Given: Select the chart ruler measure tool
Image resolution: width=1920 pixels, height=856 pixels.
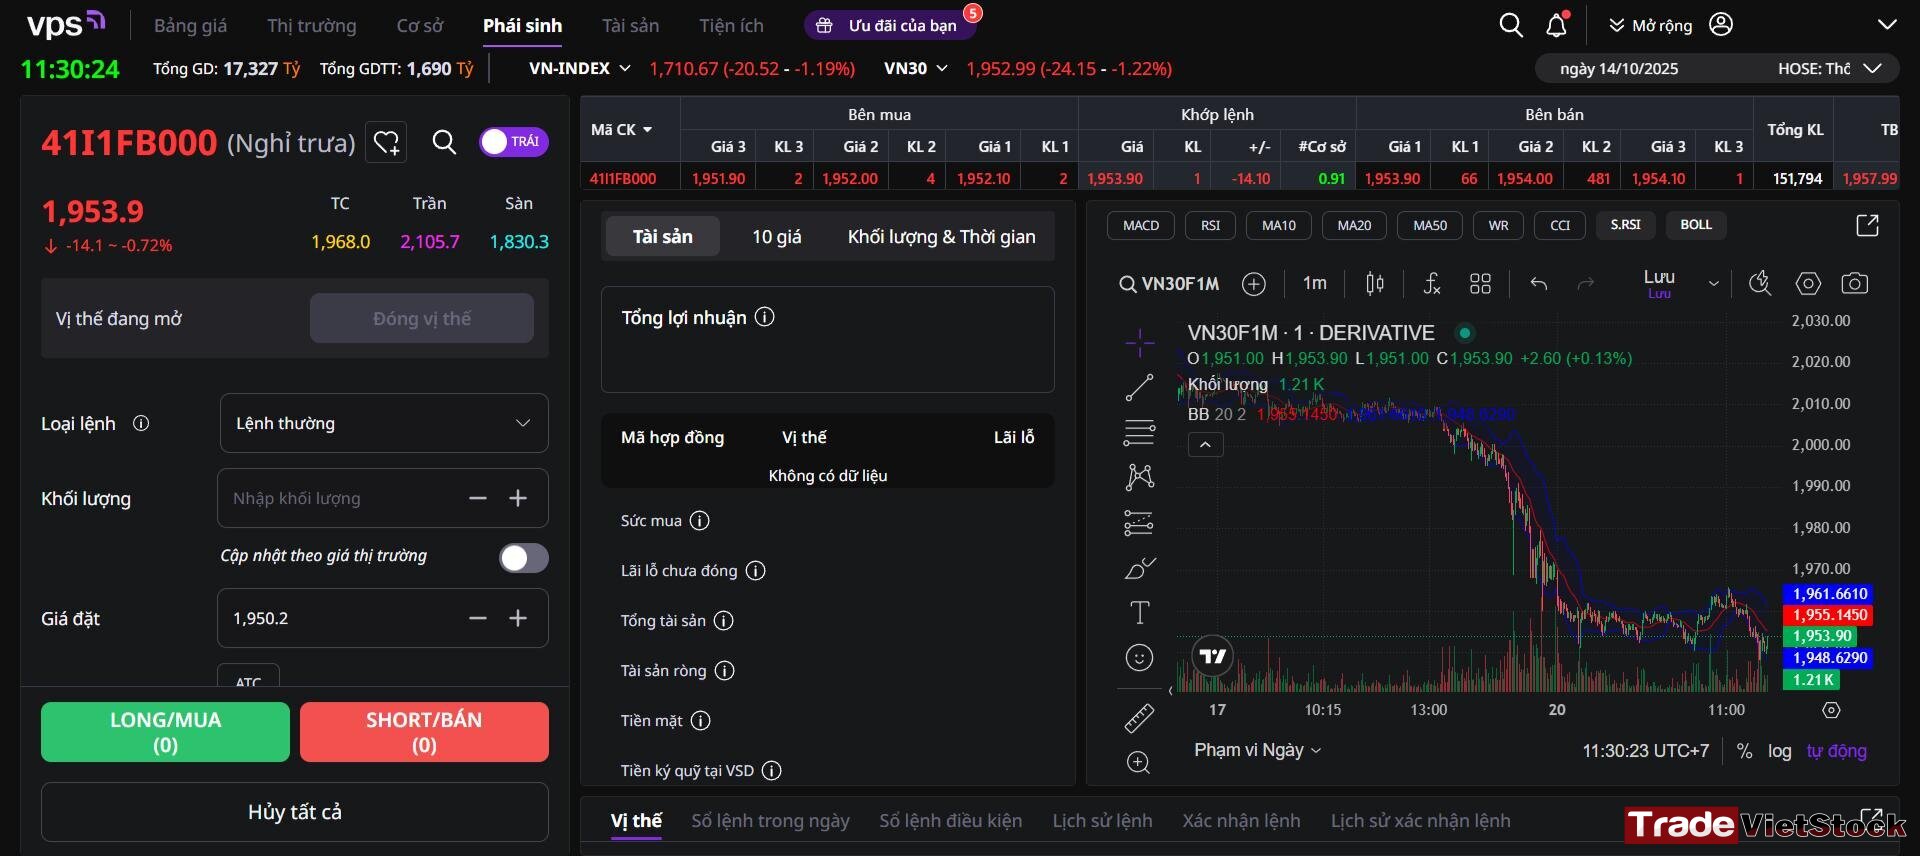Looking at the screenshot, I should [1139, 717].
